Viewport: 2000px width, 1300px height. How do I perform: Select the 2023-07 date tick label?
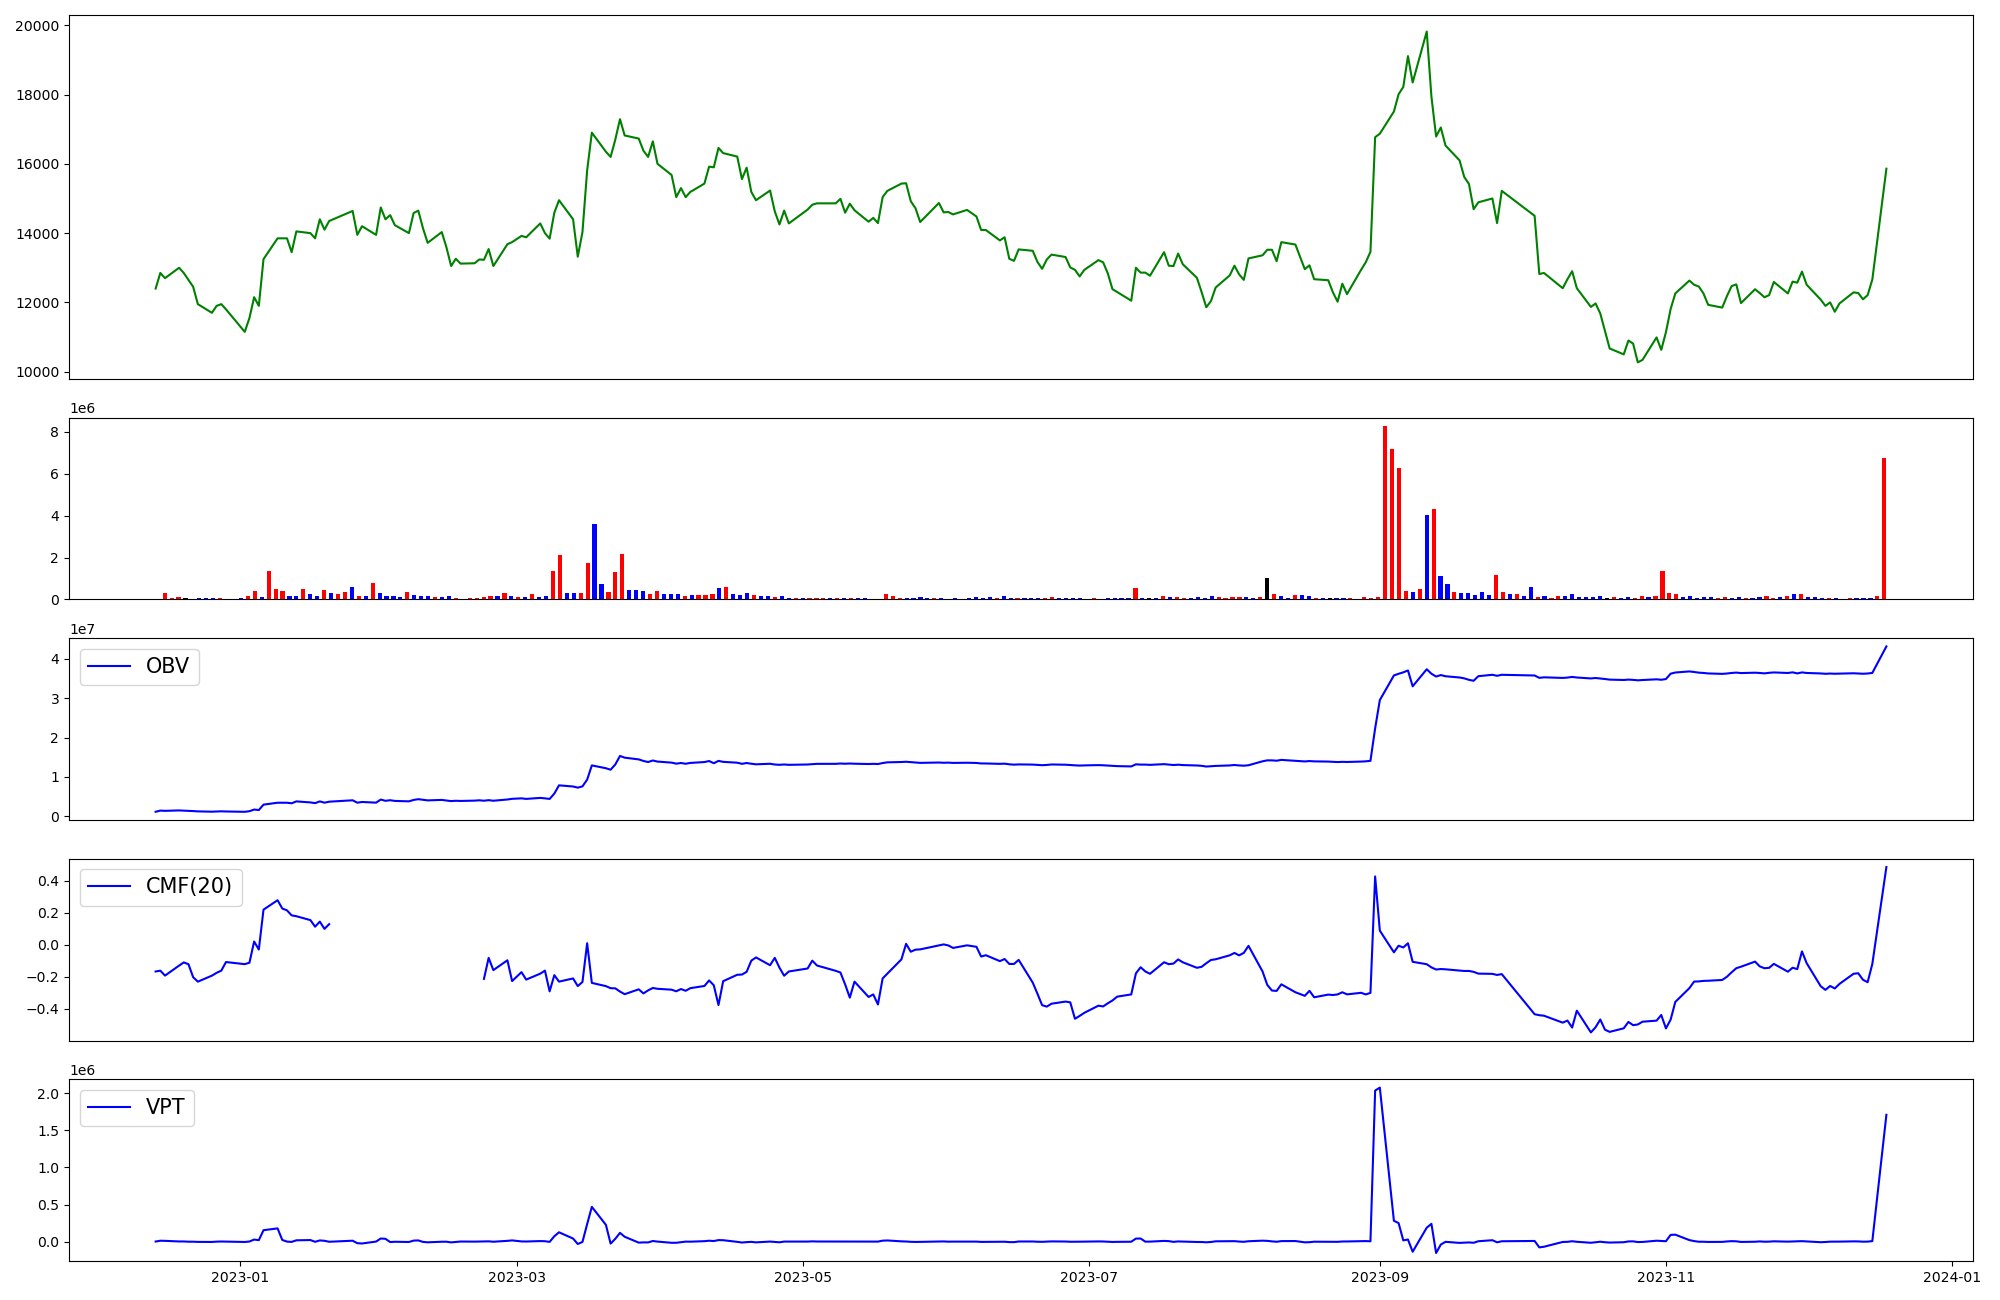pyautogui.click(x=1089, y=1276)
